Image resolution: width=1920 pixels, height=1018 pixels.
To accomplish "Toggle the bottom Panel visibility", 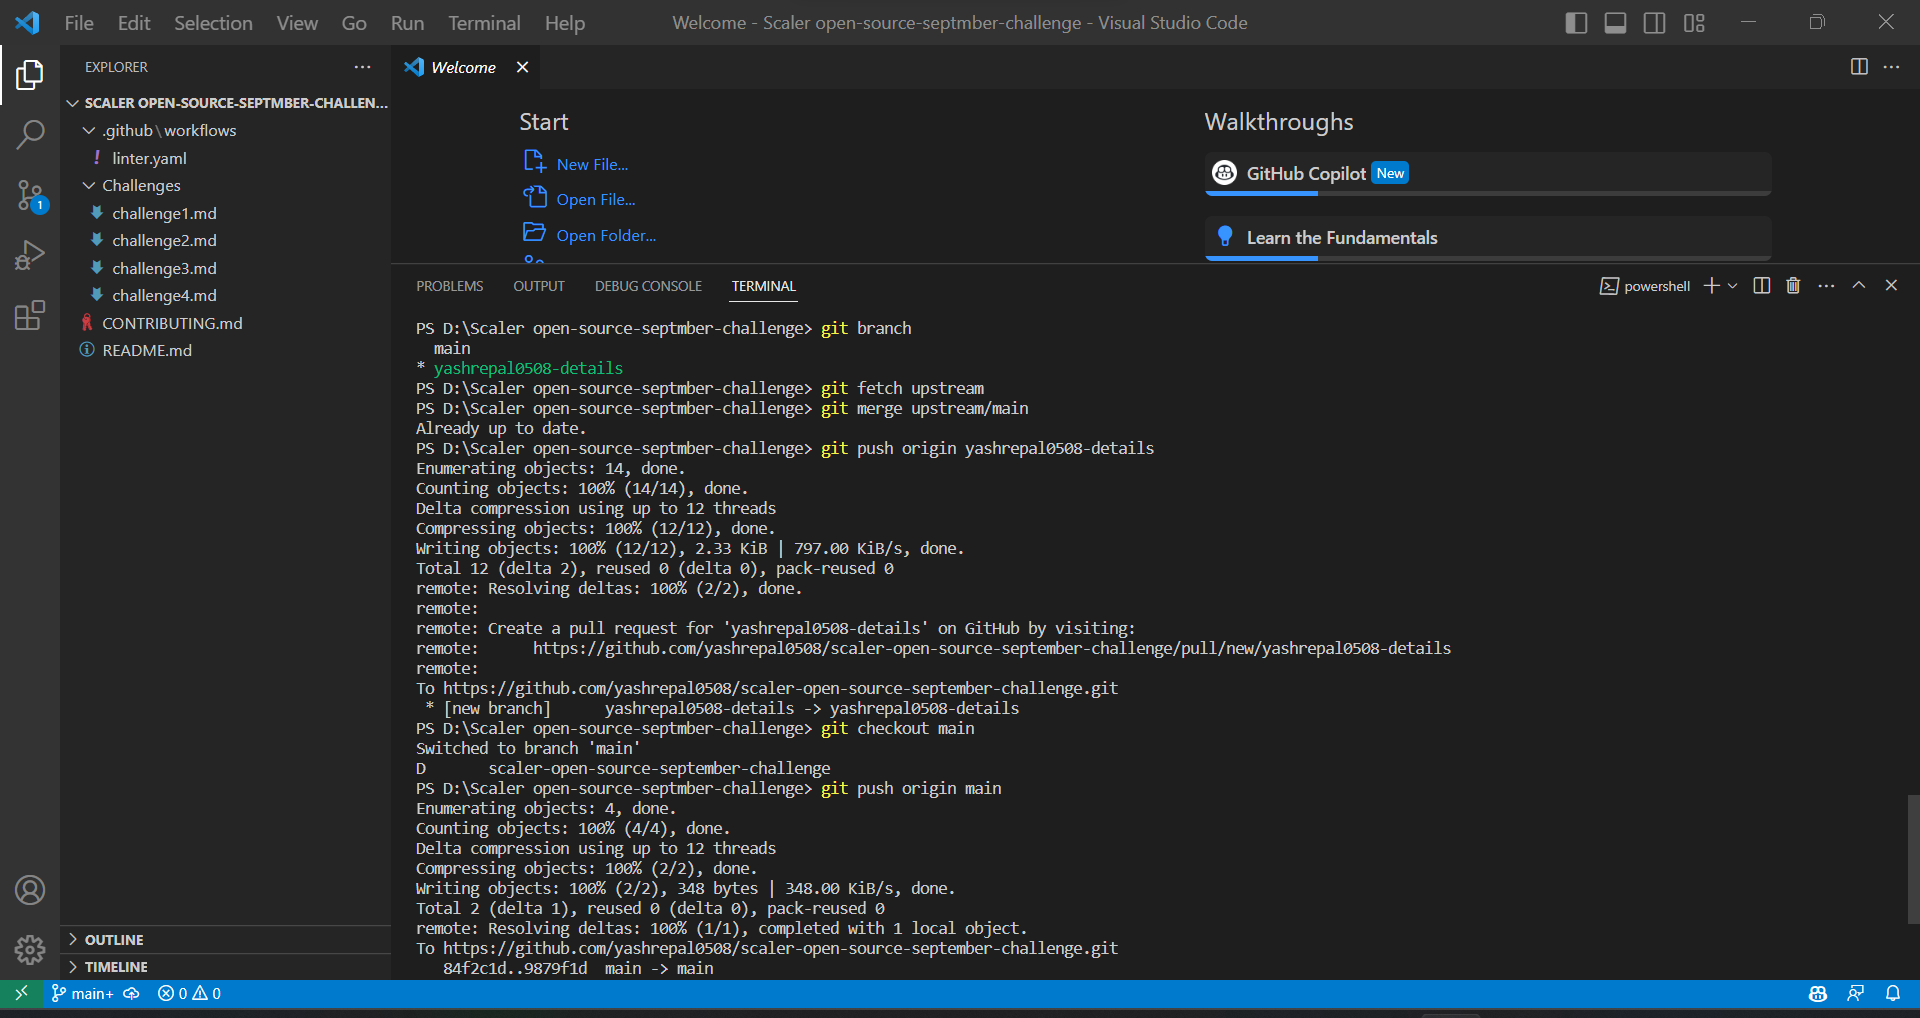I will [x=1614, y=22].
